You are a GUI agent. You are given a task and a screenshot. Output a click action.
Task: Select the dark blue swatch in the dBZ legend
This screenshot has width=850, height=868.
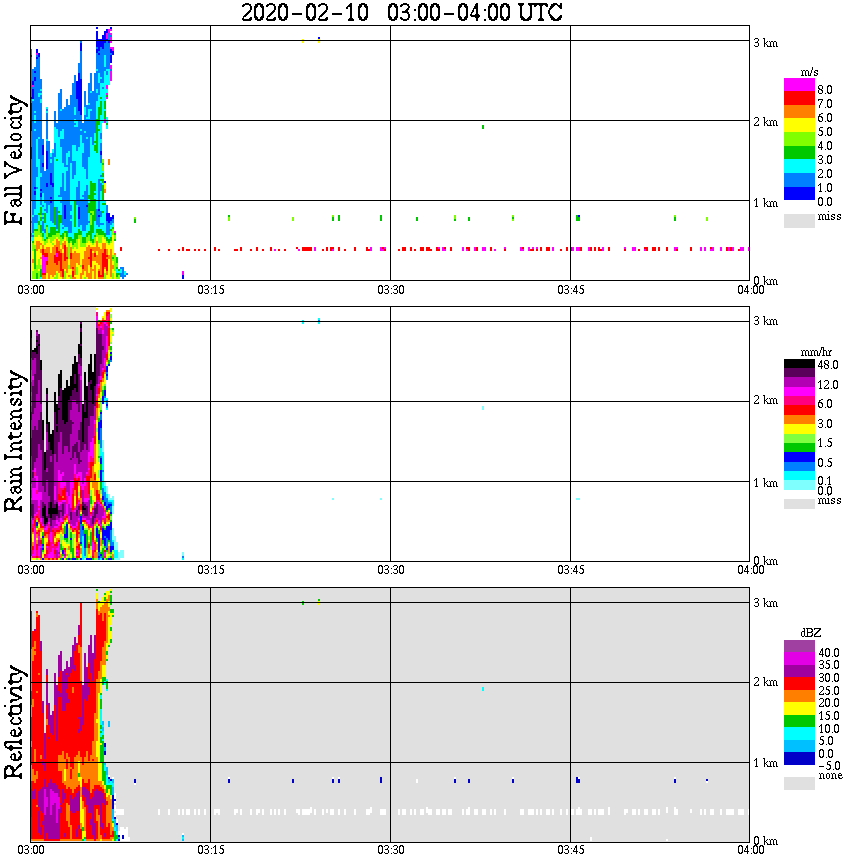[x=799, y=759]
